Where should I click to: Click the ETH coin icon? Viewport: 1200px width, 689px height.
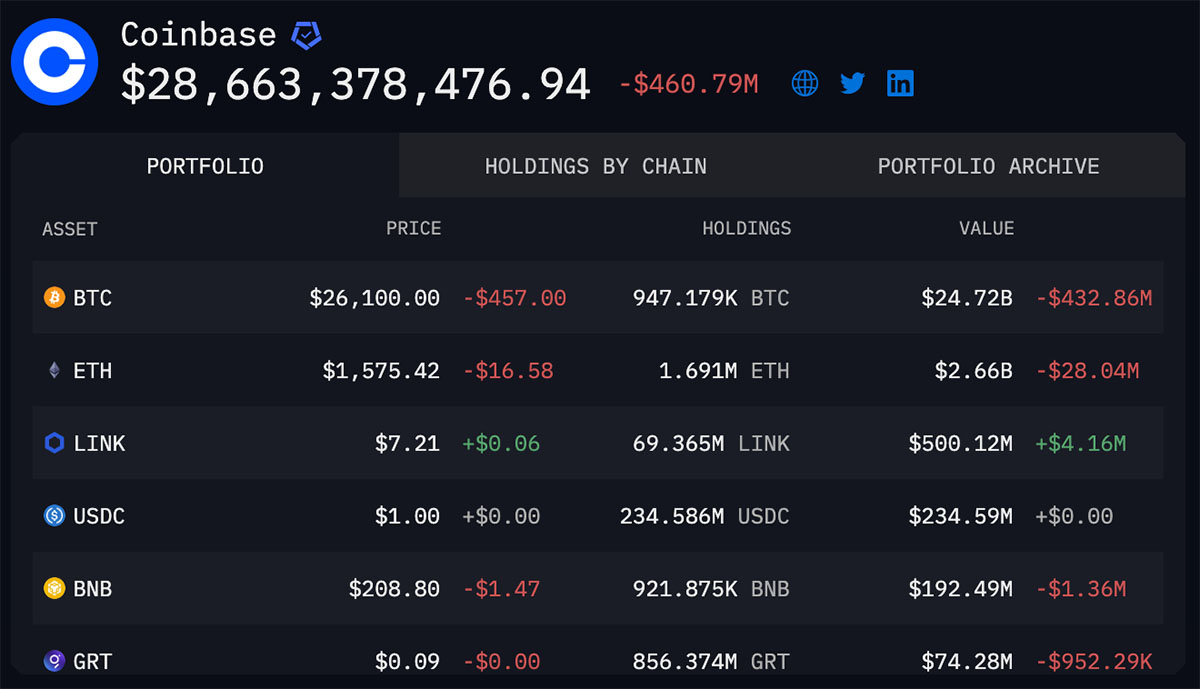(54, 371)
